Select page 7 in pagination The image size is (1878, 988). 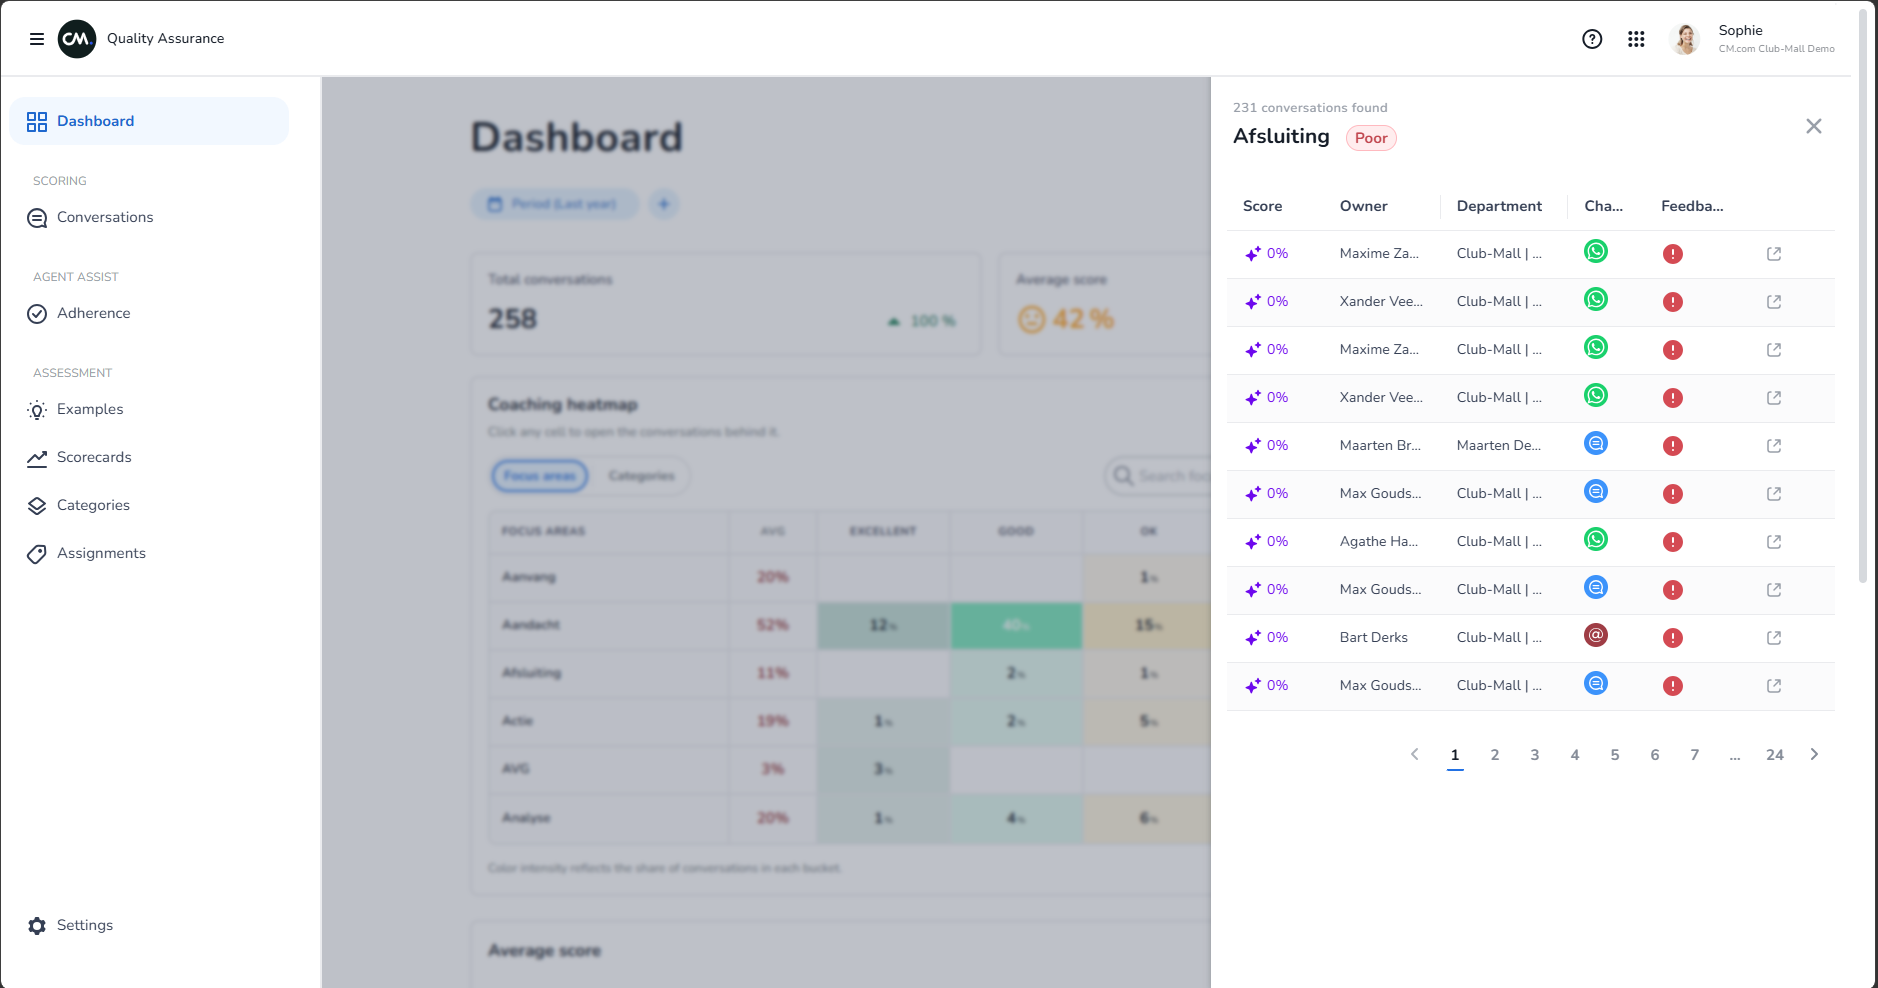point(1695,755)
